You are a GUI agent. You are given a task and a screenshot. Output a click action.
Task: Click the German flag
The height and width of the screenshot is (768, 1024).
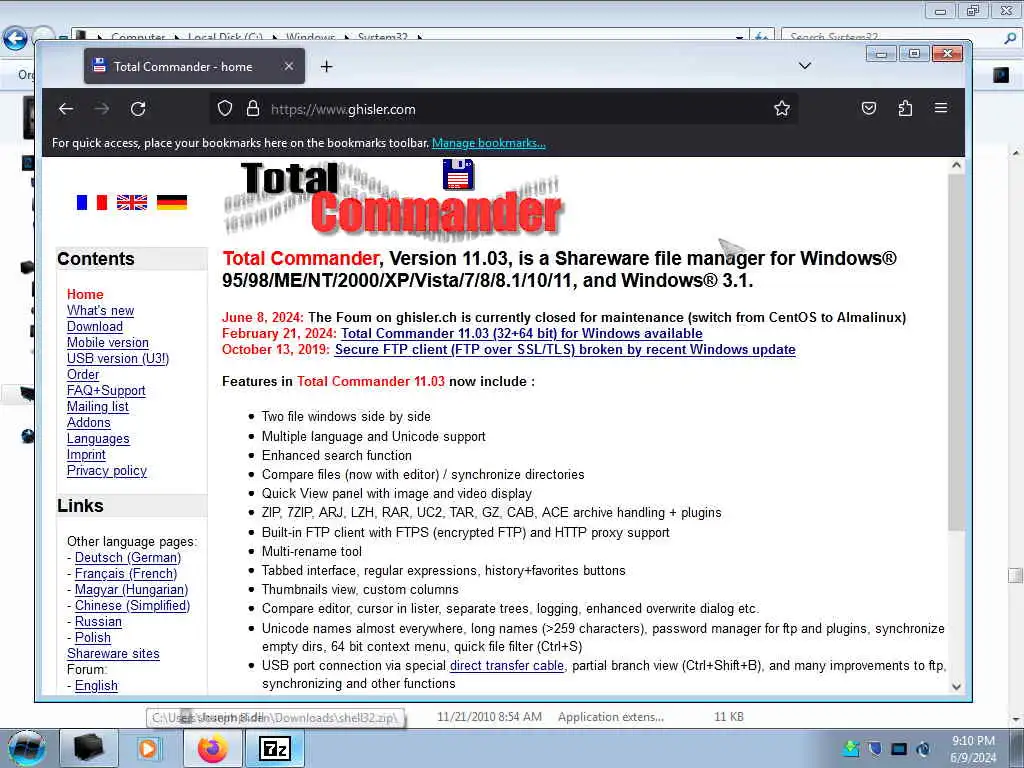[172, 202]
